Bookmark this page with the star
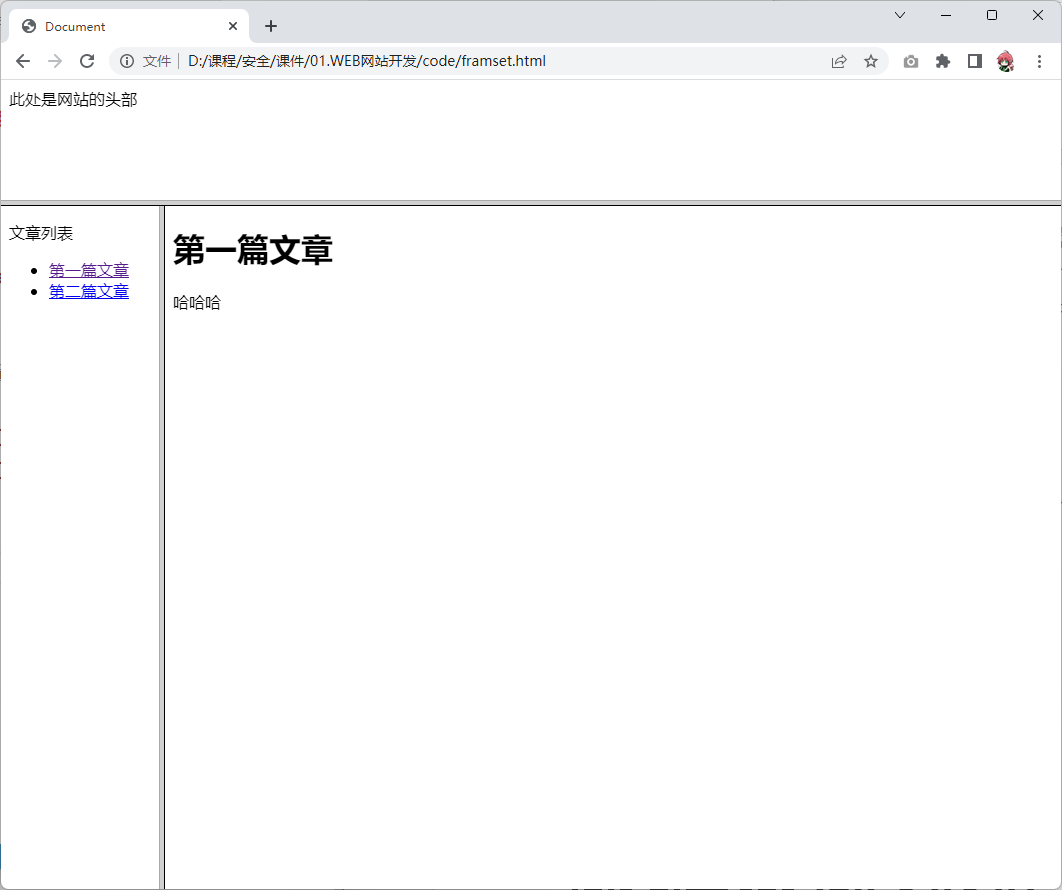The height and width of the screenshot is (890, 1062). (871, 61)
